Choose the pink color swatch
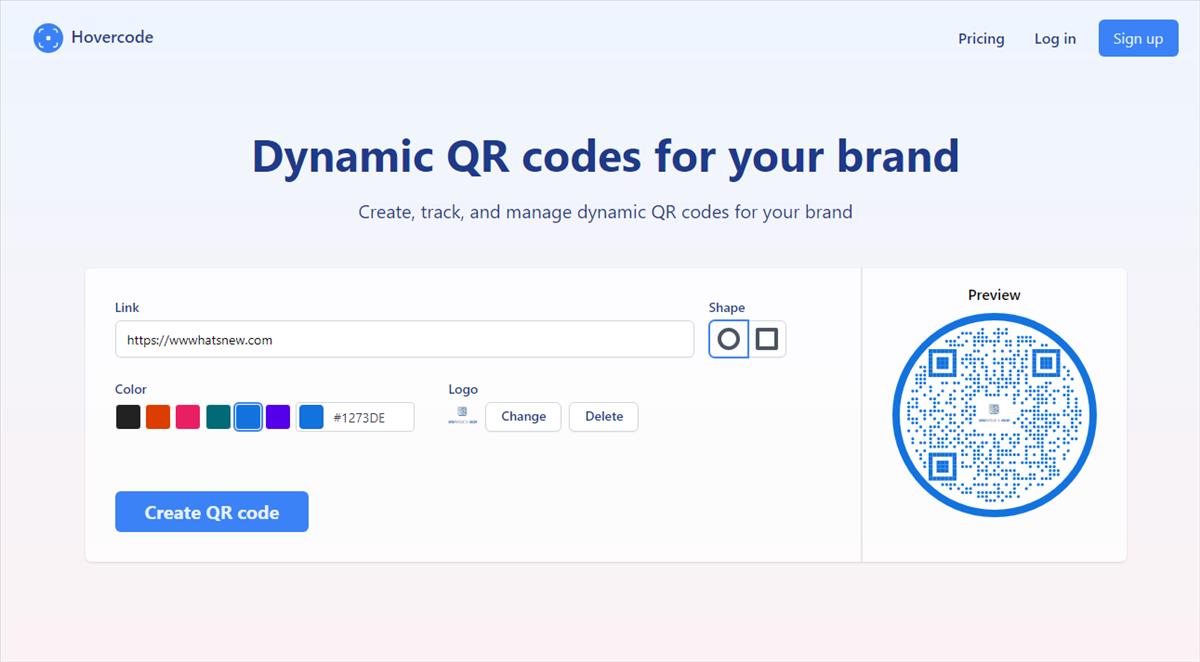The width and height of the screenshot is (1200, 662). click(188, 417)
